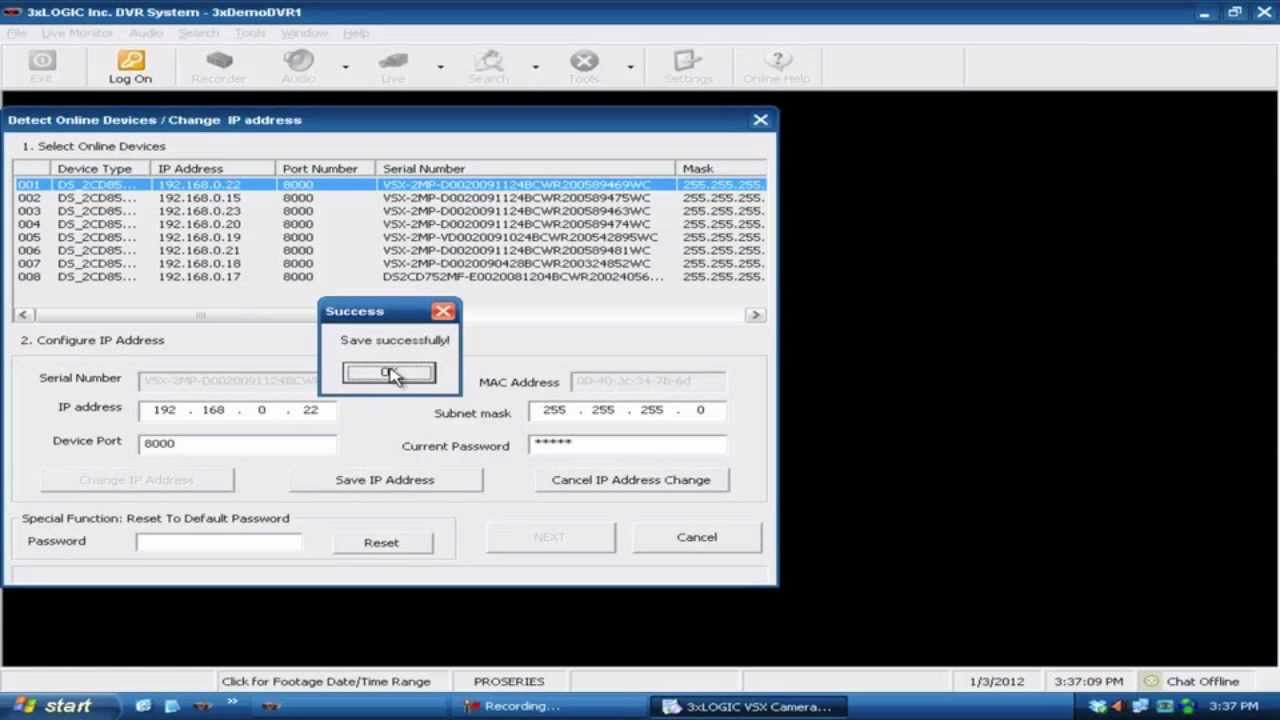The width and height of the screenshot is (1280, 720).
Task: Select device row 008 with IP 192.168.0.17
Action: [x=390, y=276]
